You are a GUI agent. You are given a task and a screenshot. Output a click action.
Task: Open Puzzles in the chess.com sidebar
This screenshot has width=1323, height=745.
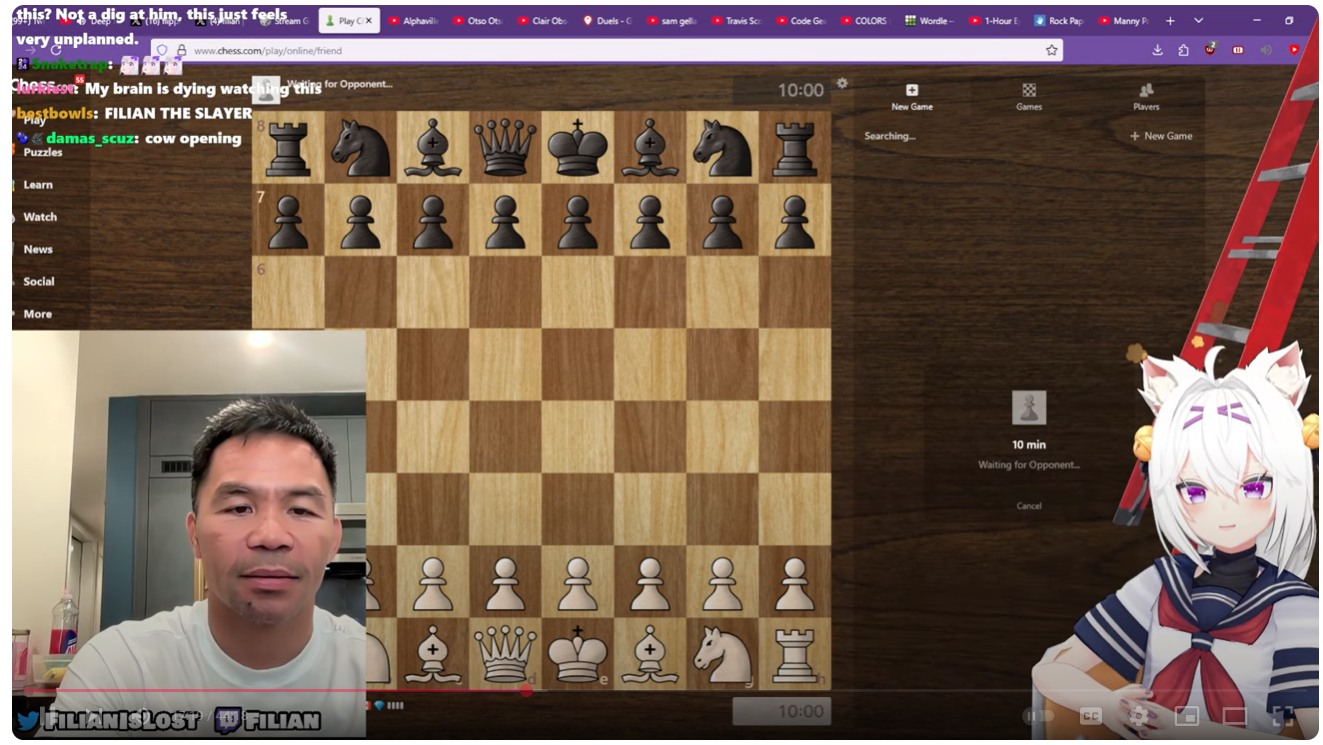tap(43, 152)
